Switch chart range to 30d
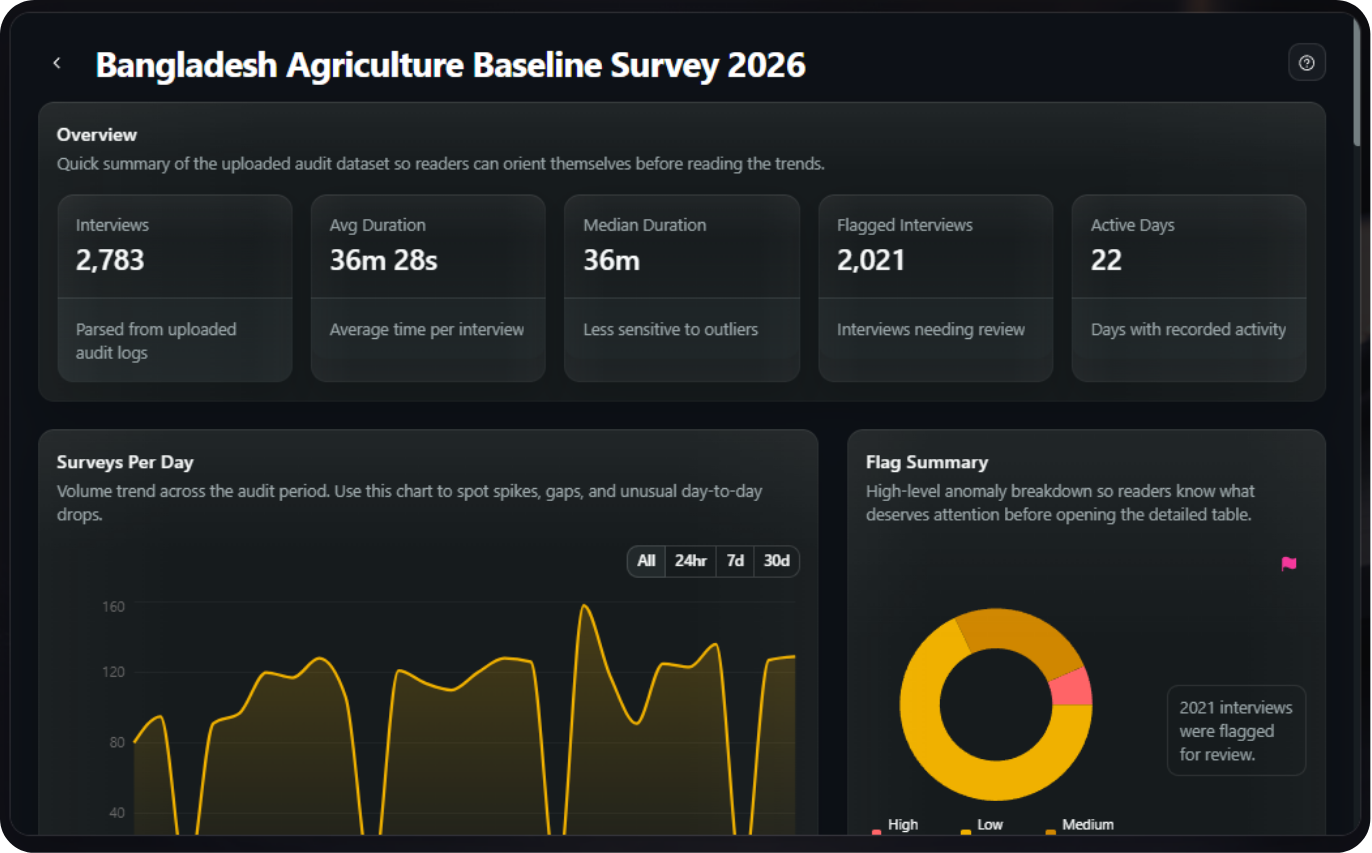This screenshot has height=853, width=1372. click(777, 561)
